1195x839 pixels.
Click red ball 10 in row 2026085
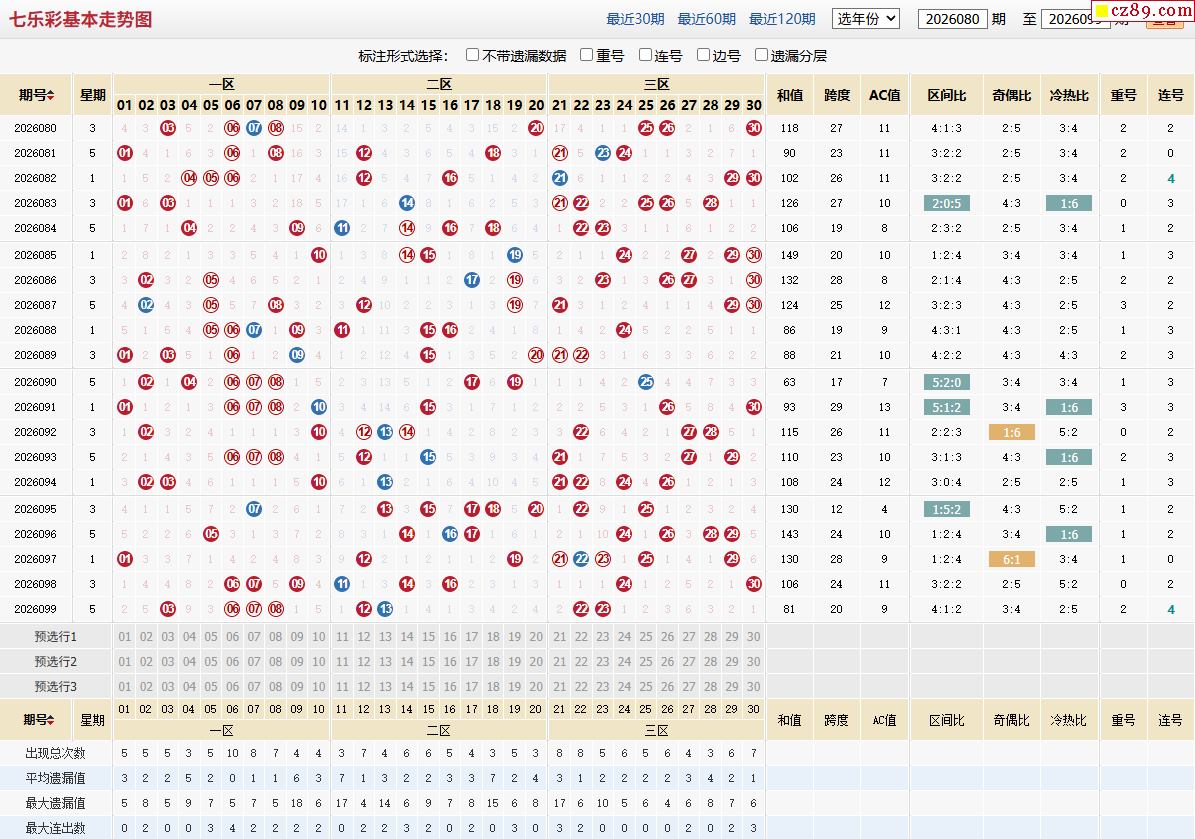tap(319, 255)
